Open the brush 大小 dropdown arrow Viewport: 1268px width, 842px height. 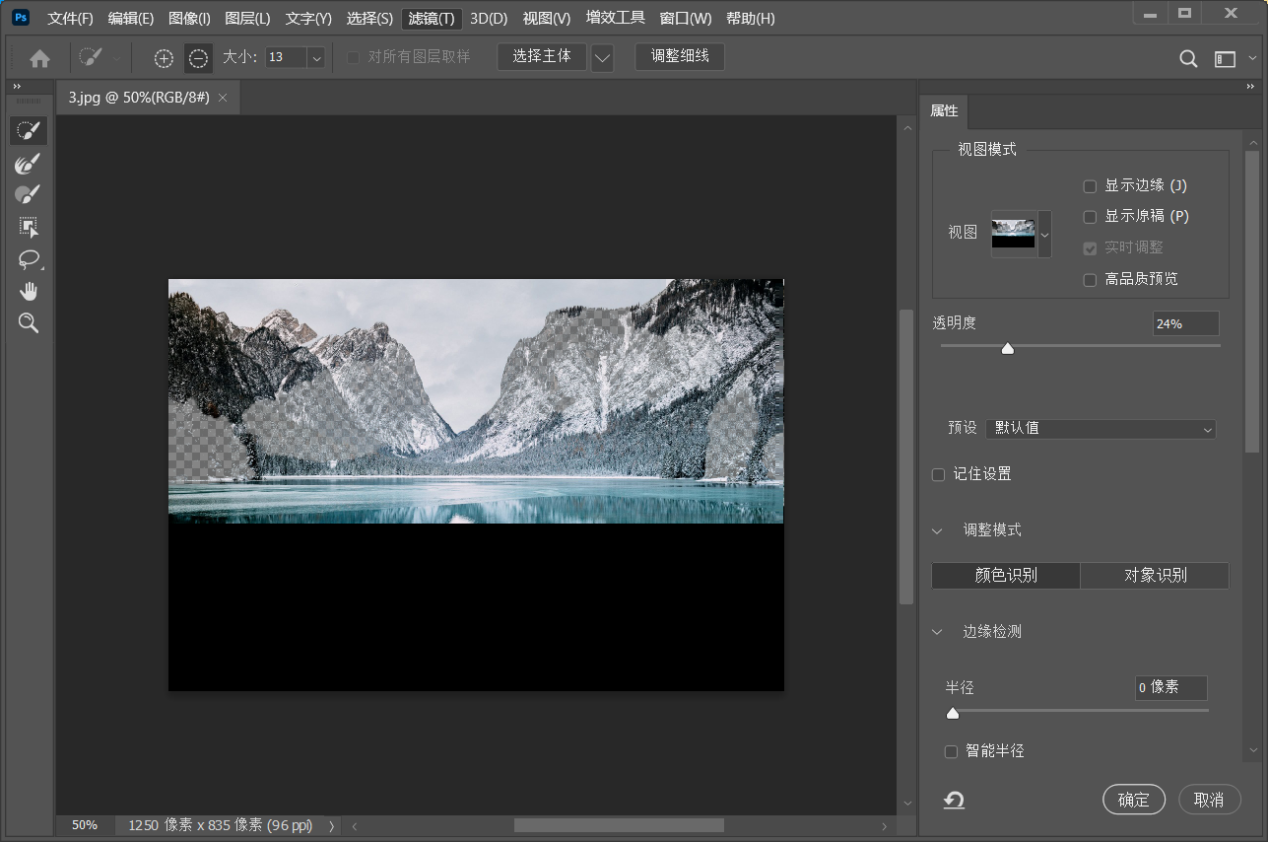click(317, 58)
